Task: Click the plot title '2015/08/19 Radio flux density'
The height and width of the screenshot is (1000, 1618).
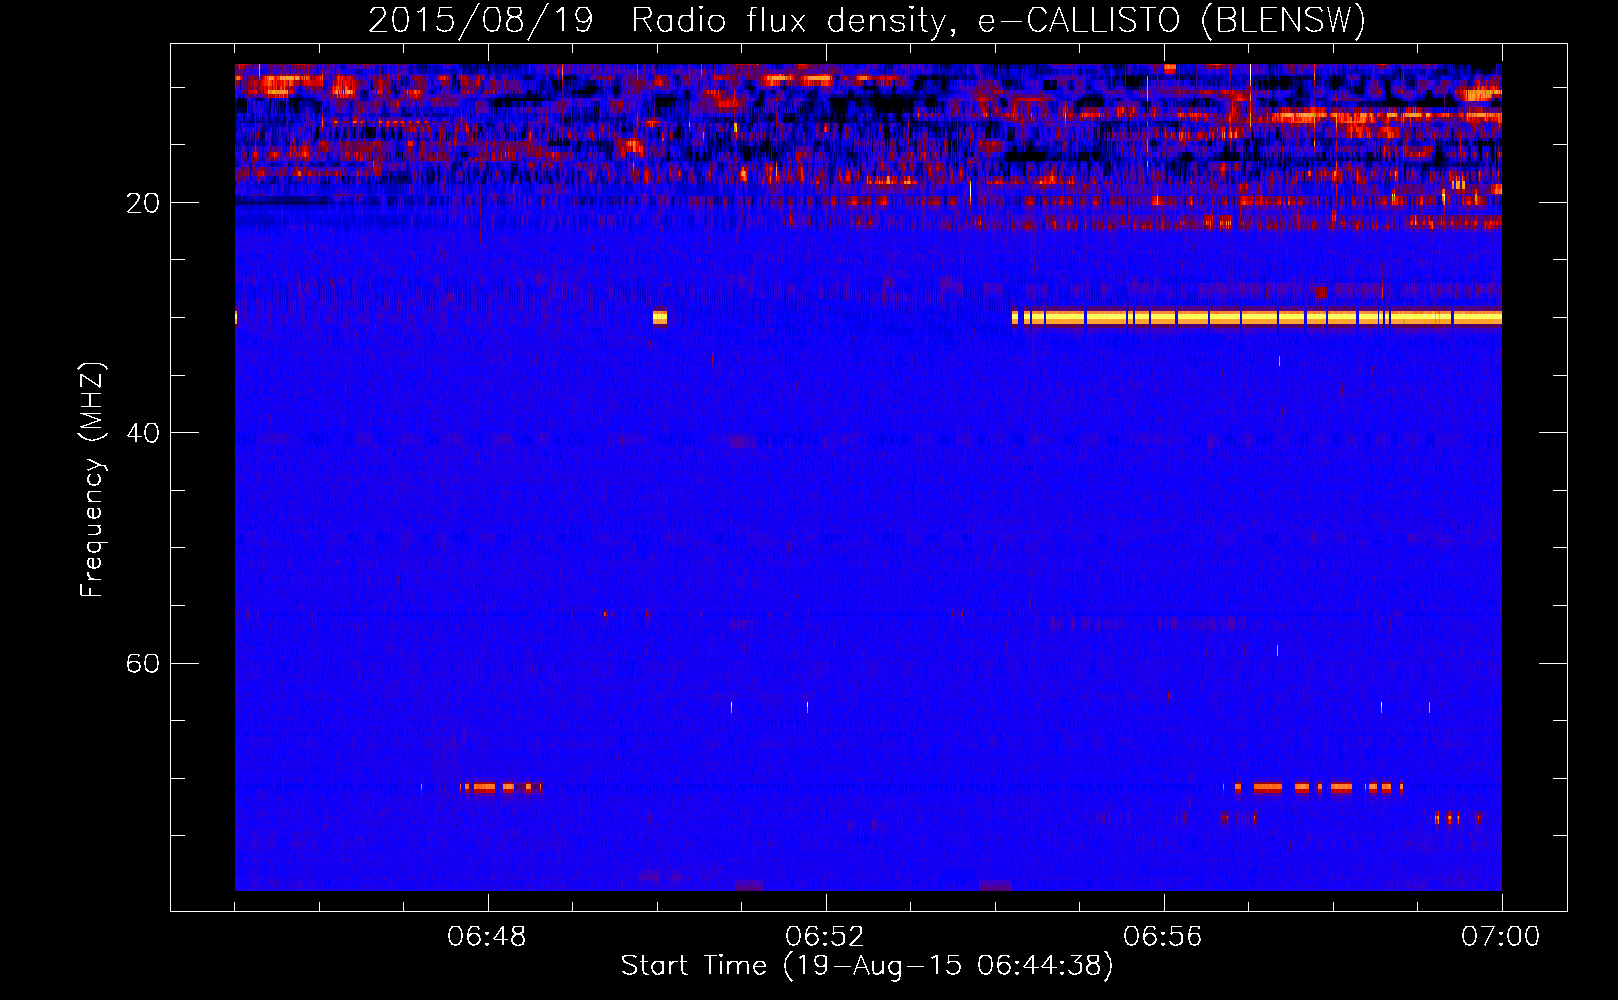Action: [658, 21]
